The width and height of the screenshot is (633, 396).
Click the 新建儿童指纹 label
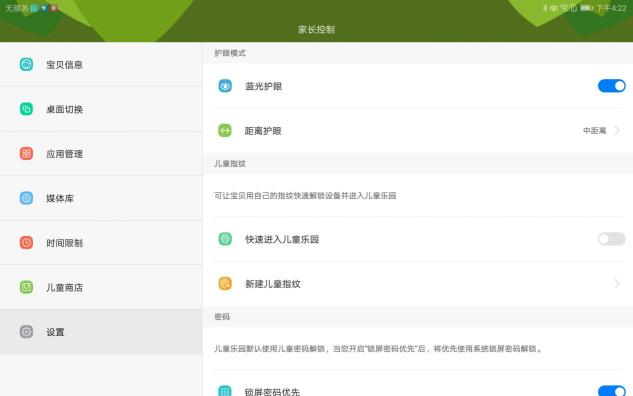(x=272, y=284)
